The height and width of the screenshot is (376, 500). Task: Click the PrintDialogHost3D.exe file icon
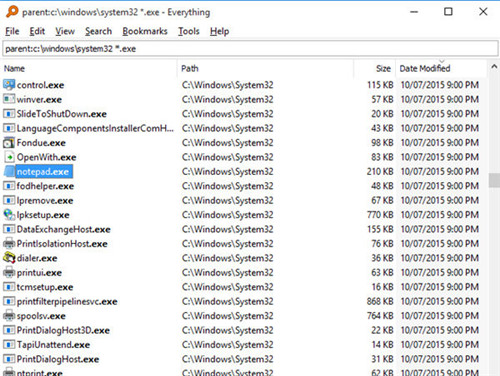click(x=9, y=330)
